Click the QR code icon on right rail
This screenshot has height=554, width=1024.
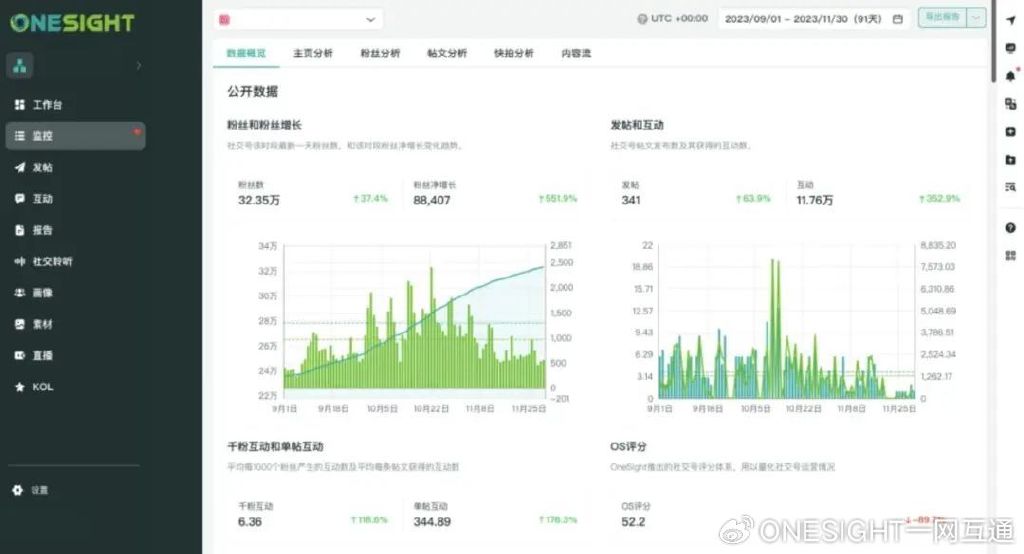coord(1010,255)
